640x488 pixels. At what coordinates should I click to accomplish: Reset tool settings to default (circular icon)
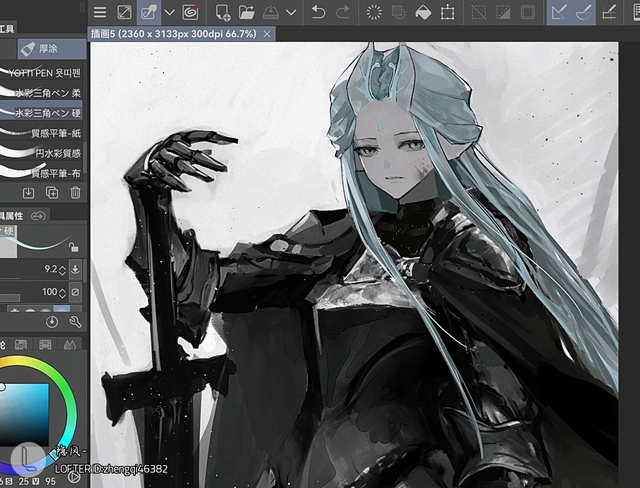(52, 322)
